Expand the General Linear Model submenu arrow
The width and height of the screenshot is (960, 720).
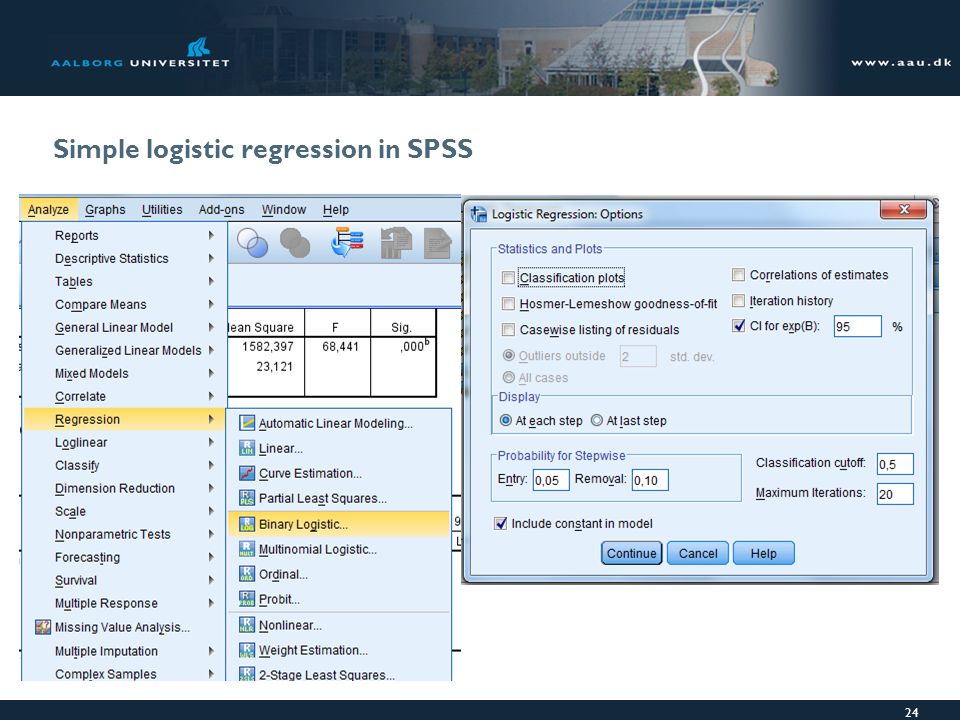pos(211,327)
